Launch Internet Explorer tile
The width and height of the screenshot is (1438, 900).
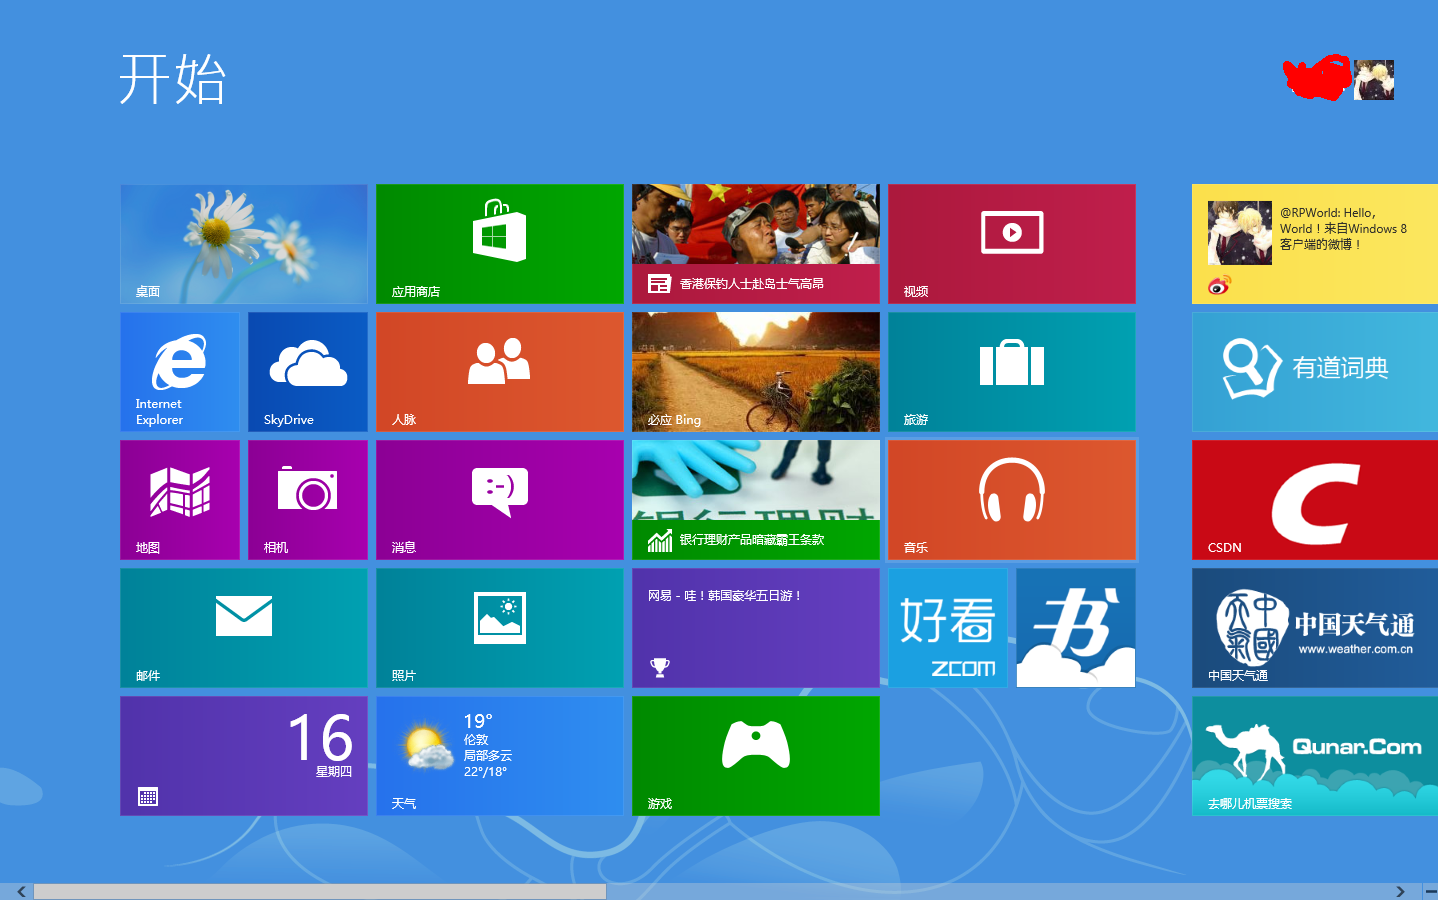180,372
